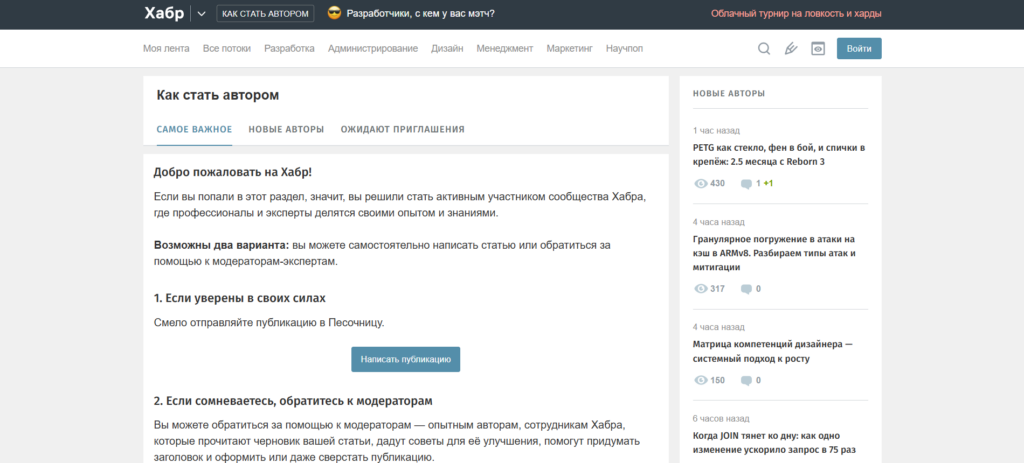
Task: Click views eye icon showing 150
Action: point(701,380)
